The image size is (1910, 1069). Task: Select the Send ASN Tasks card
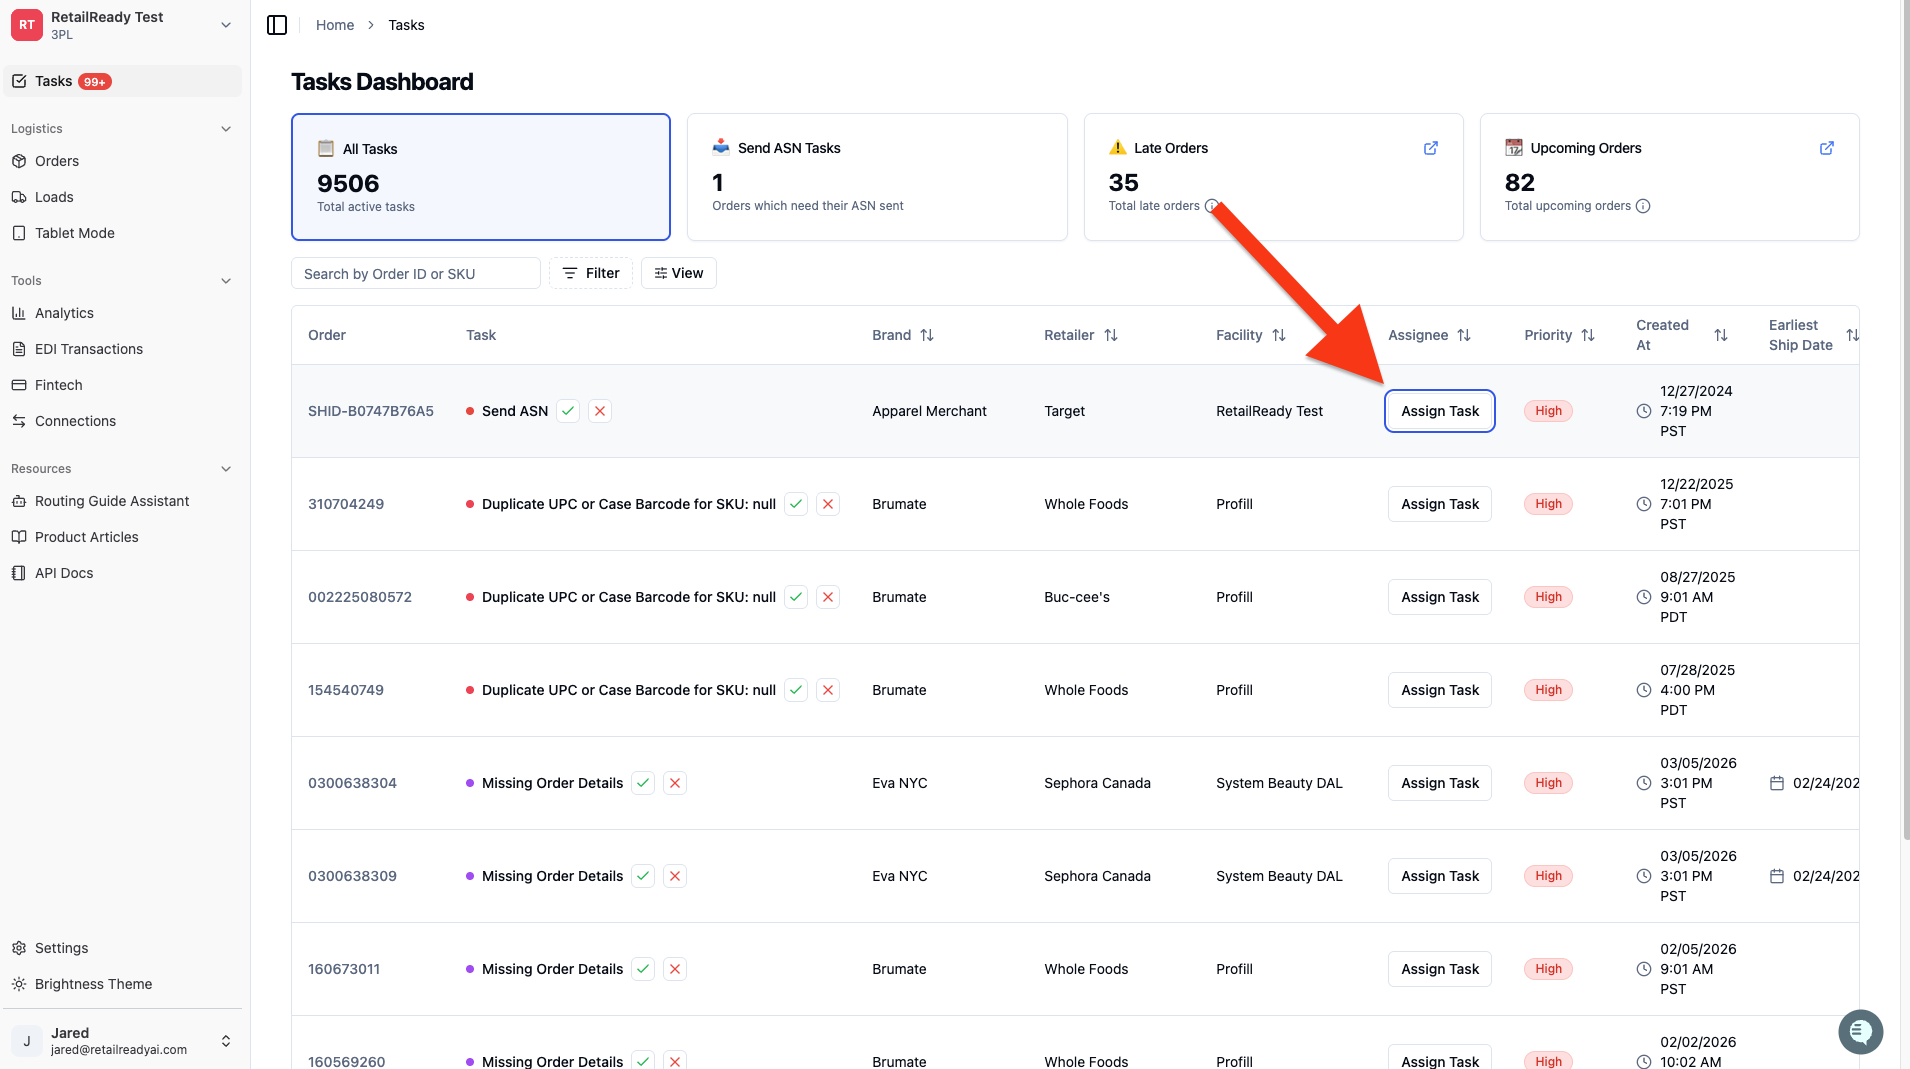[x=877, y=177]
